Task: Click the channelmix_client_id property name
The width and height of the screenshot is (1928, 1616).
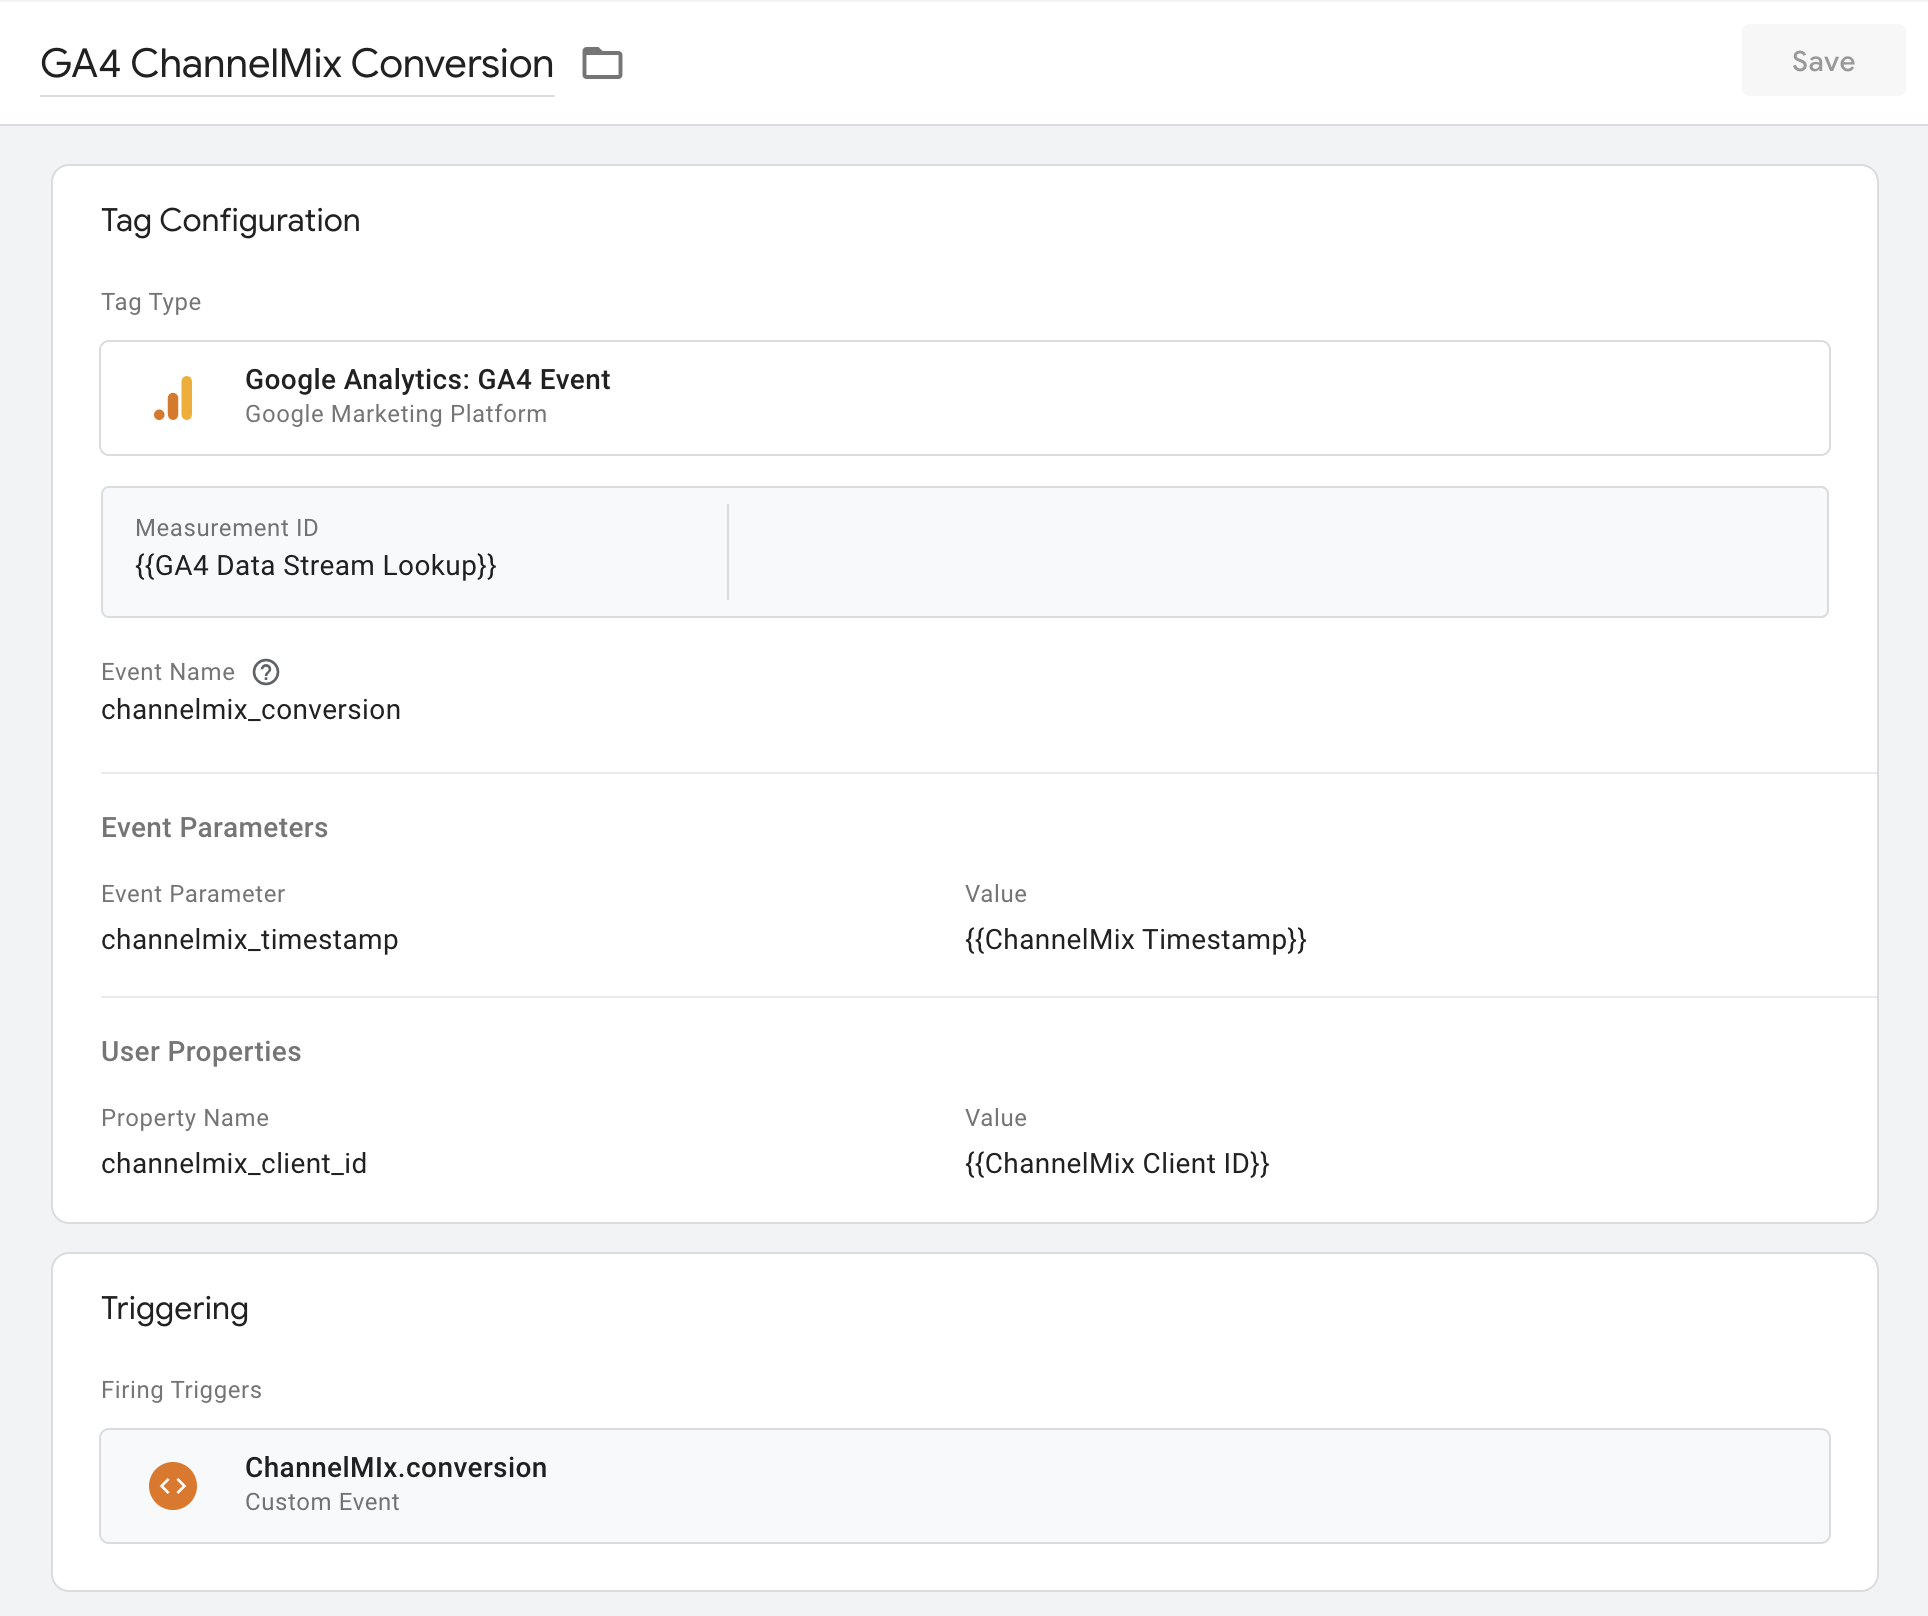Action: point(234,1164)
